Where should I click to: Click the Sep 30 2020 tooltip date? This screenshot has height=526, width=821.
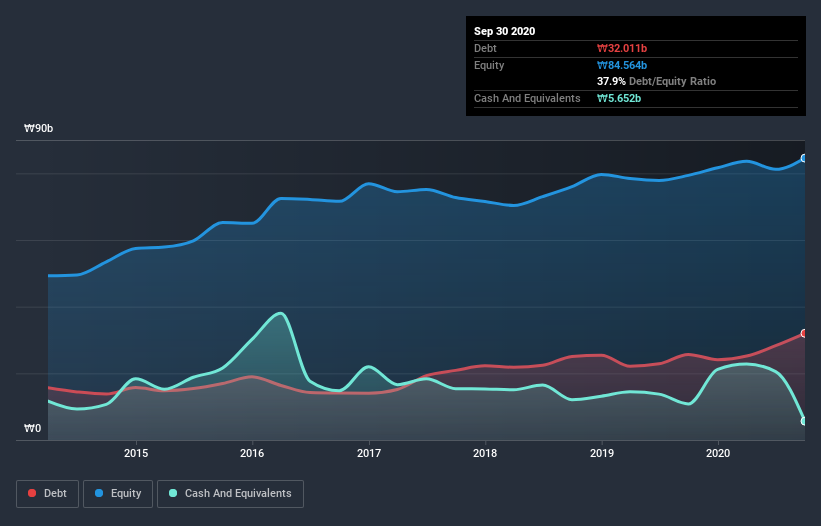coord(504,31)
